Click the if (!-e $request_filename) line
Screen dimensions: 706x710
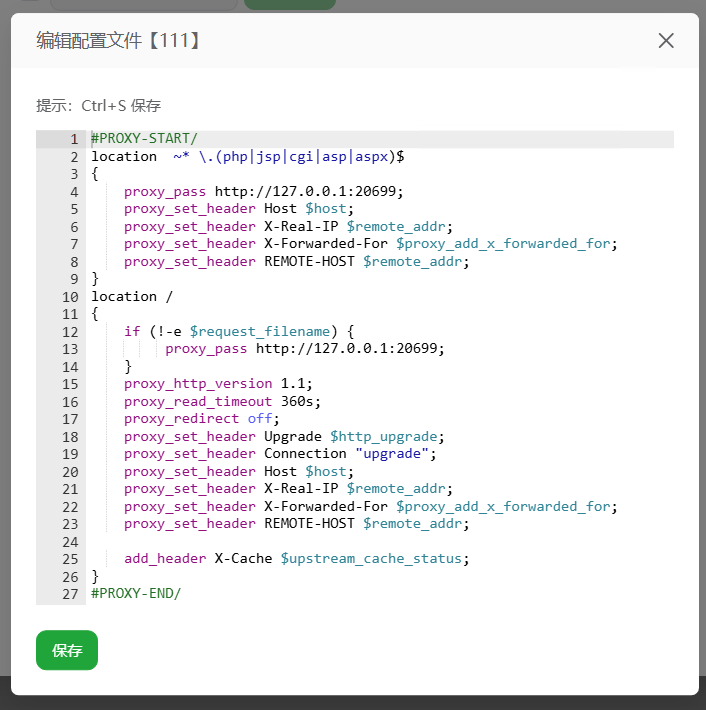(x=239, y=331)
